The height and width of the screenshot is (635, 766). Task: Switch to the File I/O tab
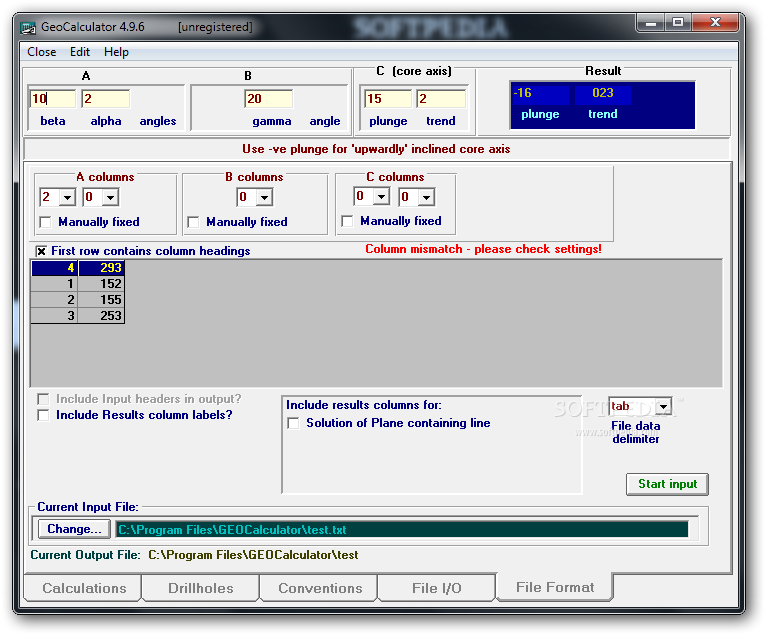point(437,588)
